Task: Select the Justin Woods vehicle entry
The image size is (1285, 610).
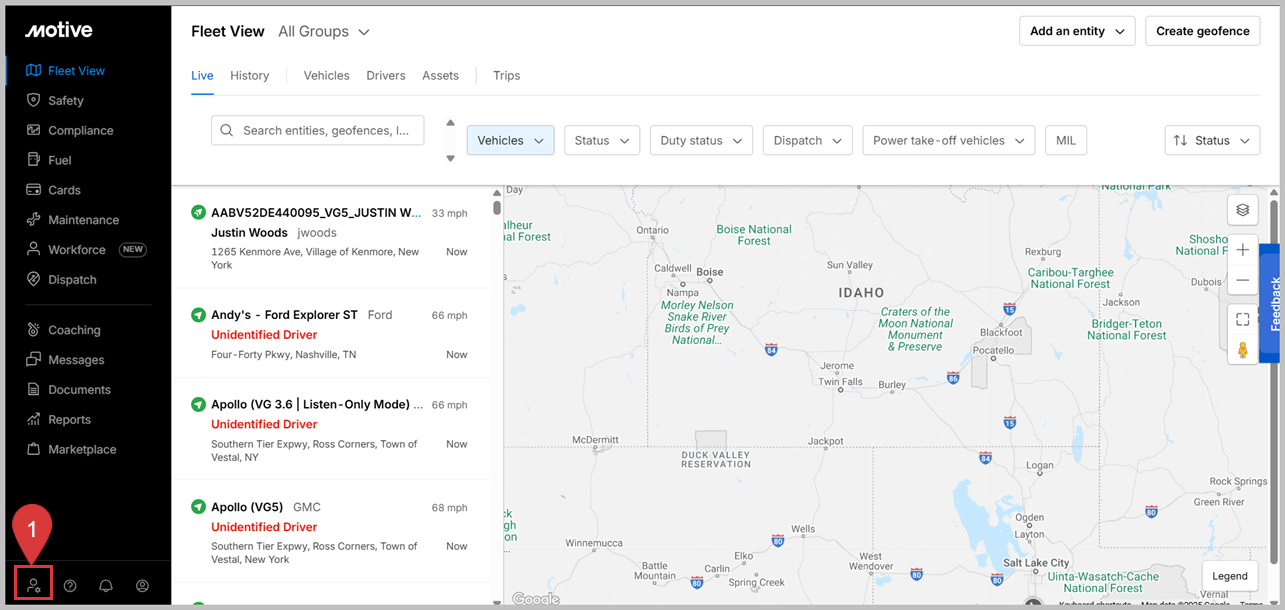Action: 331,238
